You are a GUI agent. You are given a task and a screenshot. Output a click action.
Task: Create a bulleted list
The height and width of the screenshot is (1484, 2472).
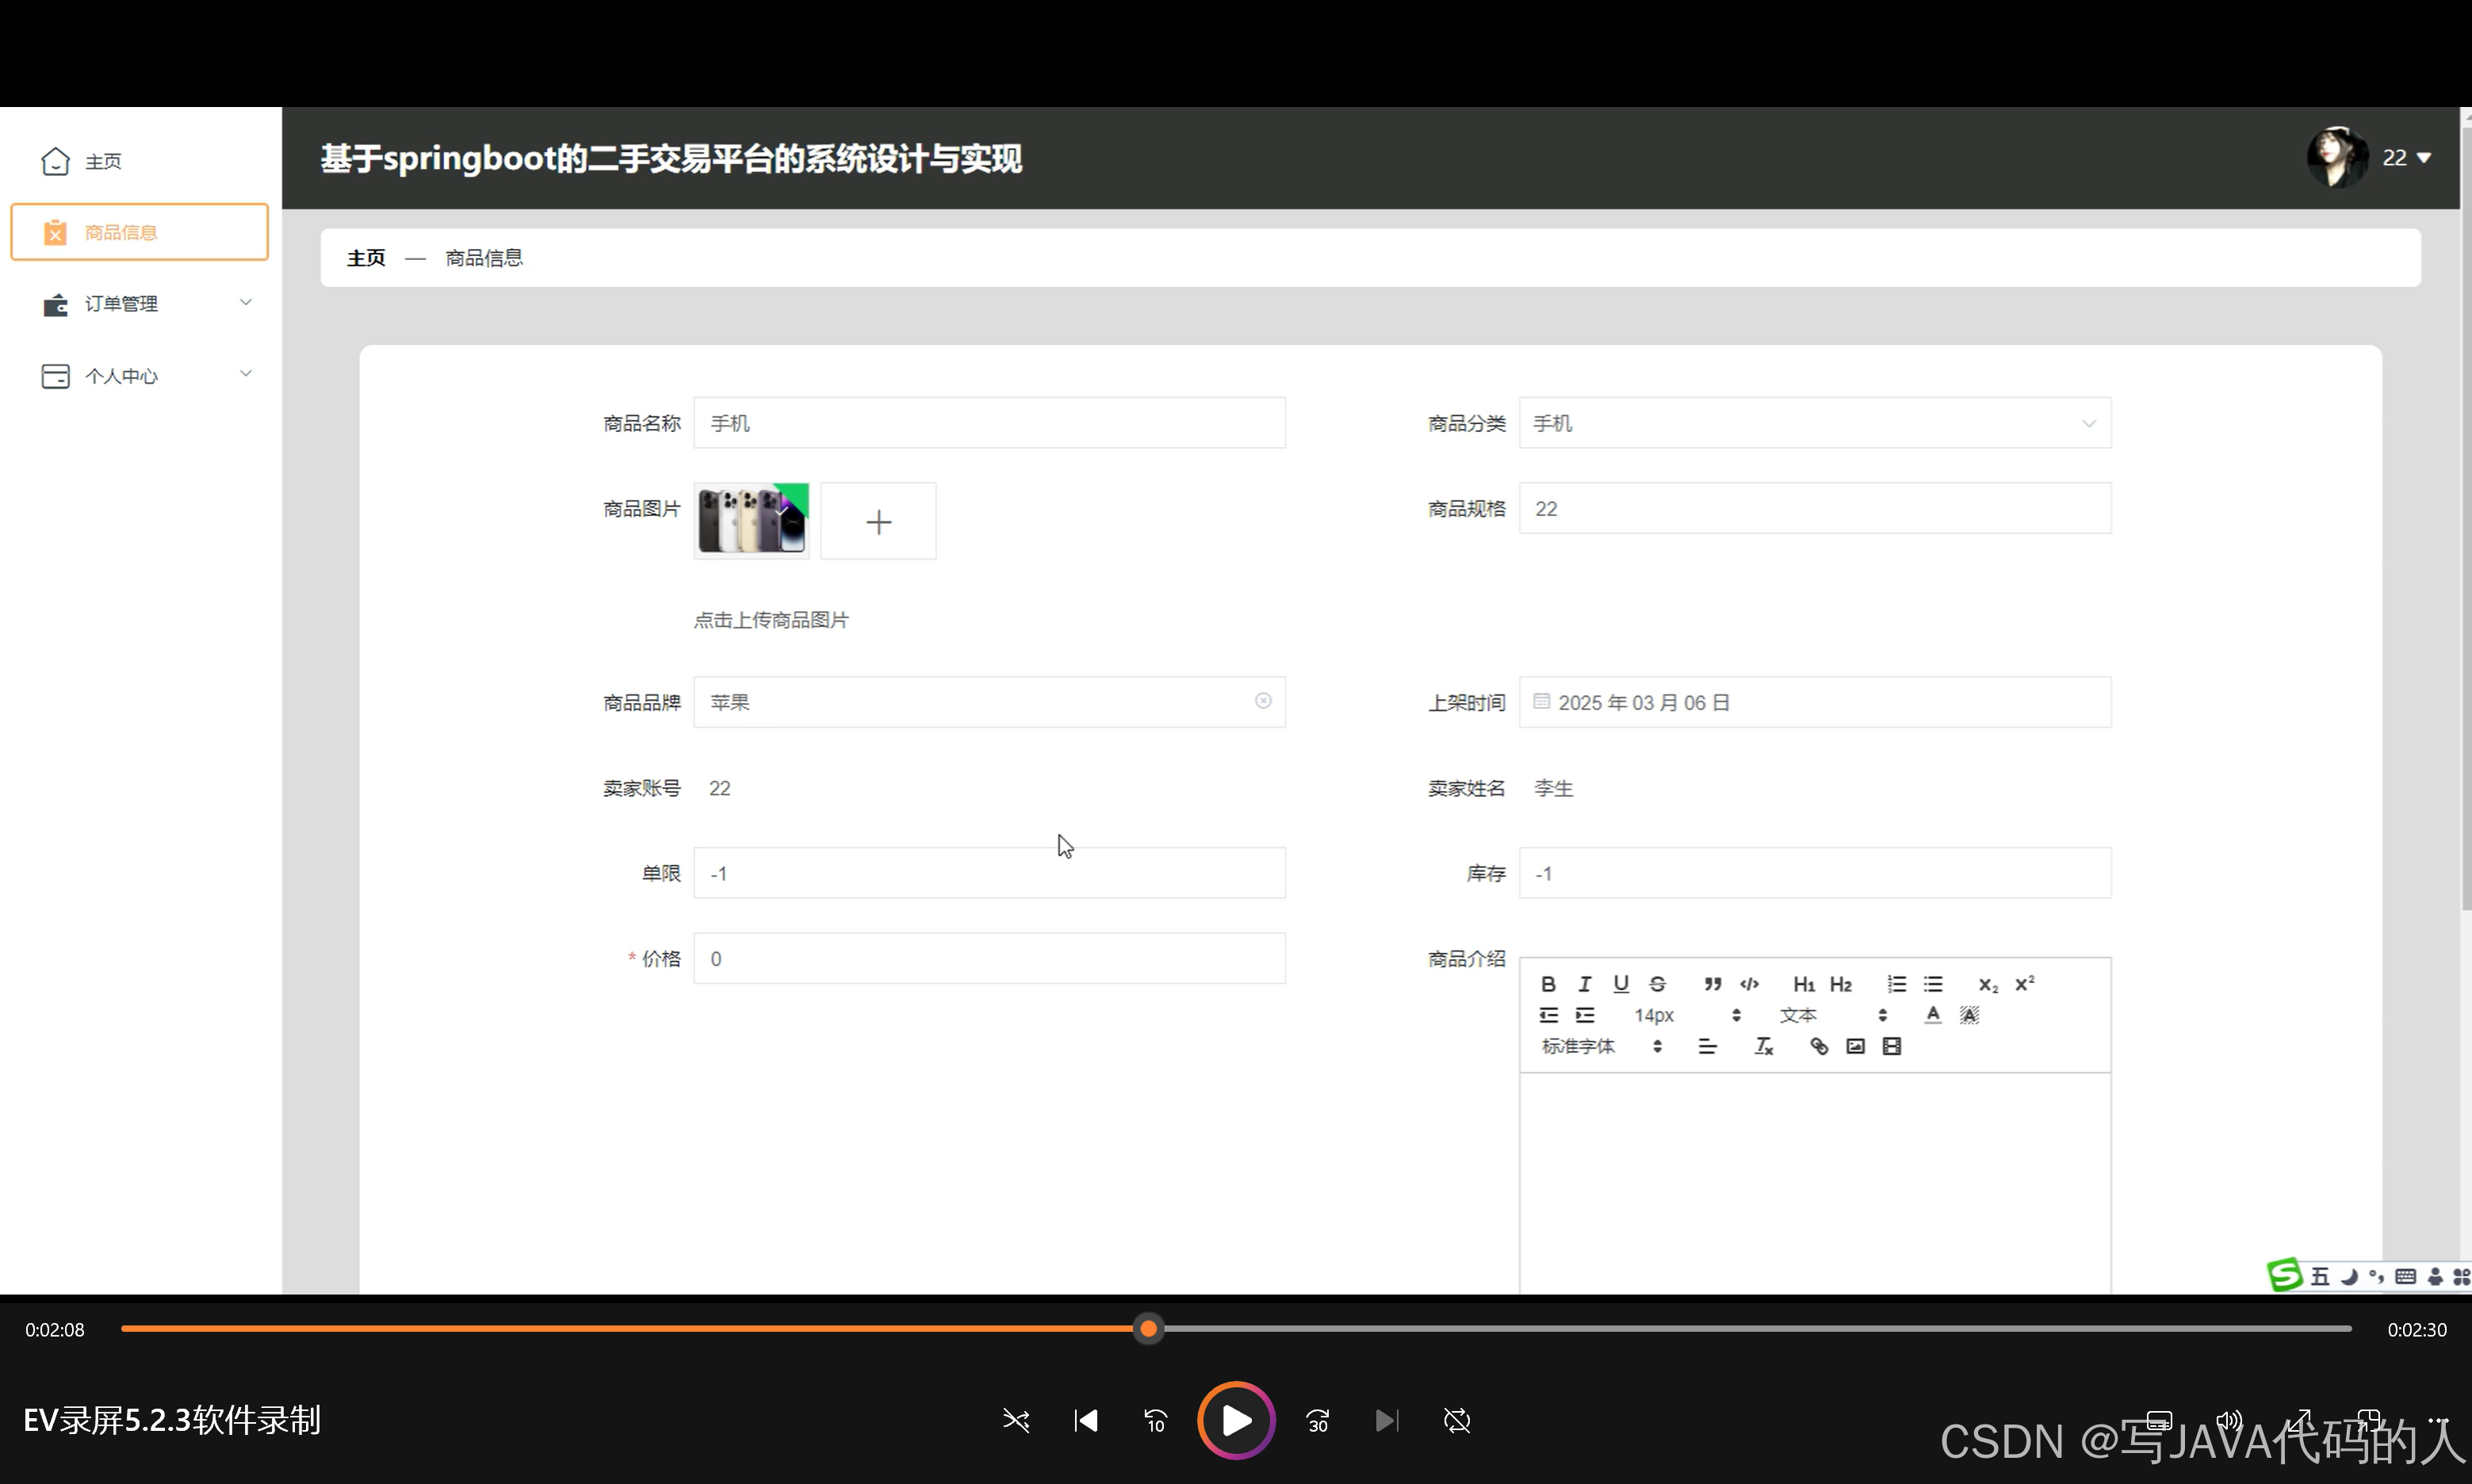[1933, 984]
